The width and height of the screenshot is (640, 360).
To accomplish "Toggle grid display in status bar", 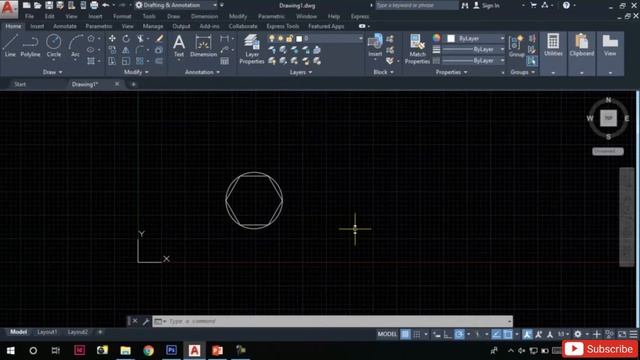I will pyautogui.click(x=405, y=334).
